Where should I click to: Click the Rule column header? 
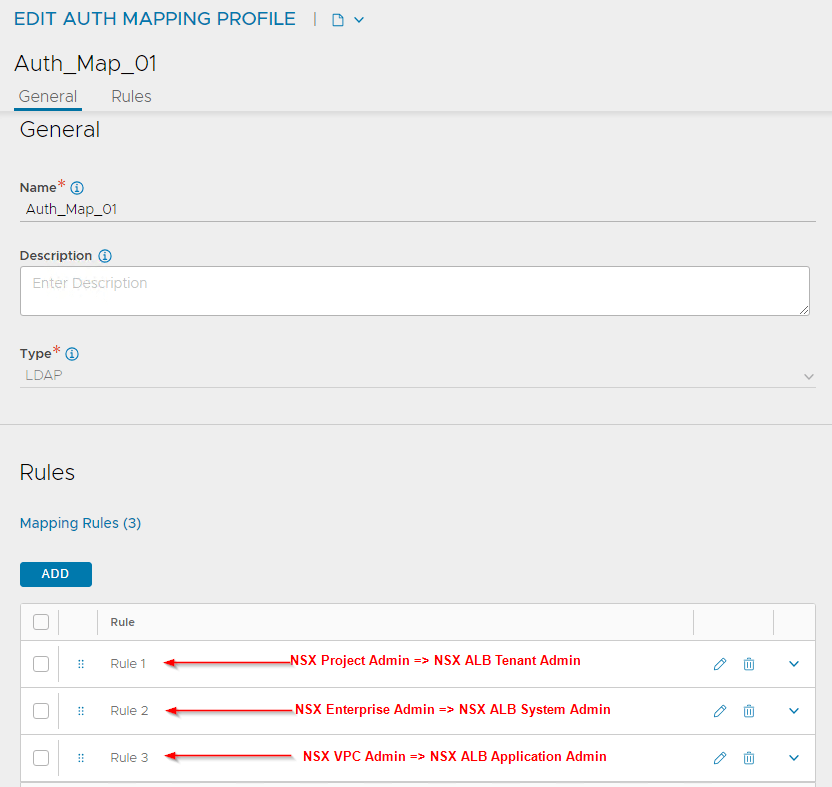click(x=123, y=622)
